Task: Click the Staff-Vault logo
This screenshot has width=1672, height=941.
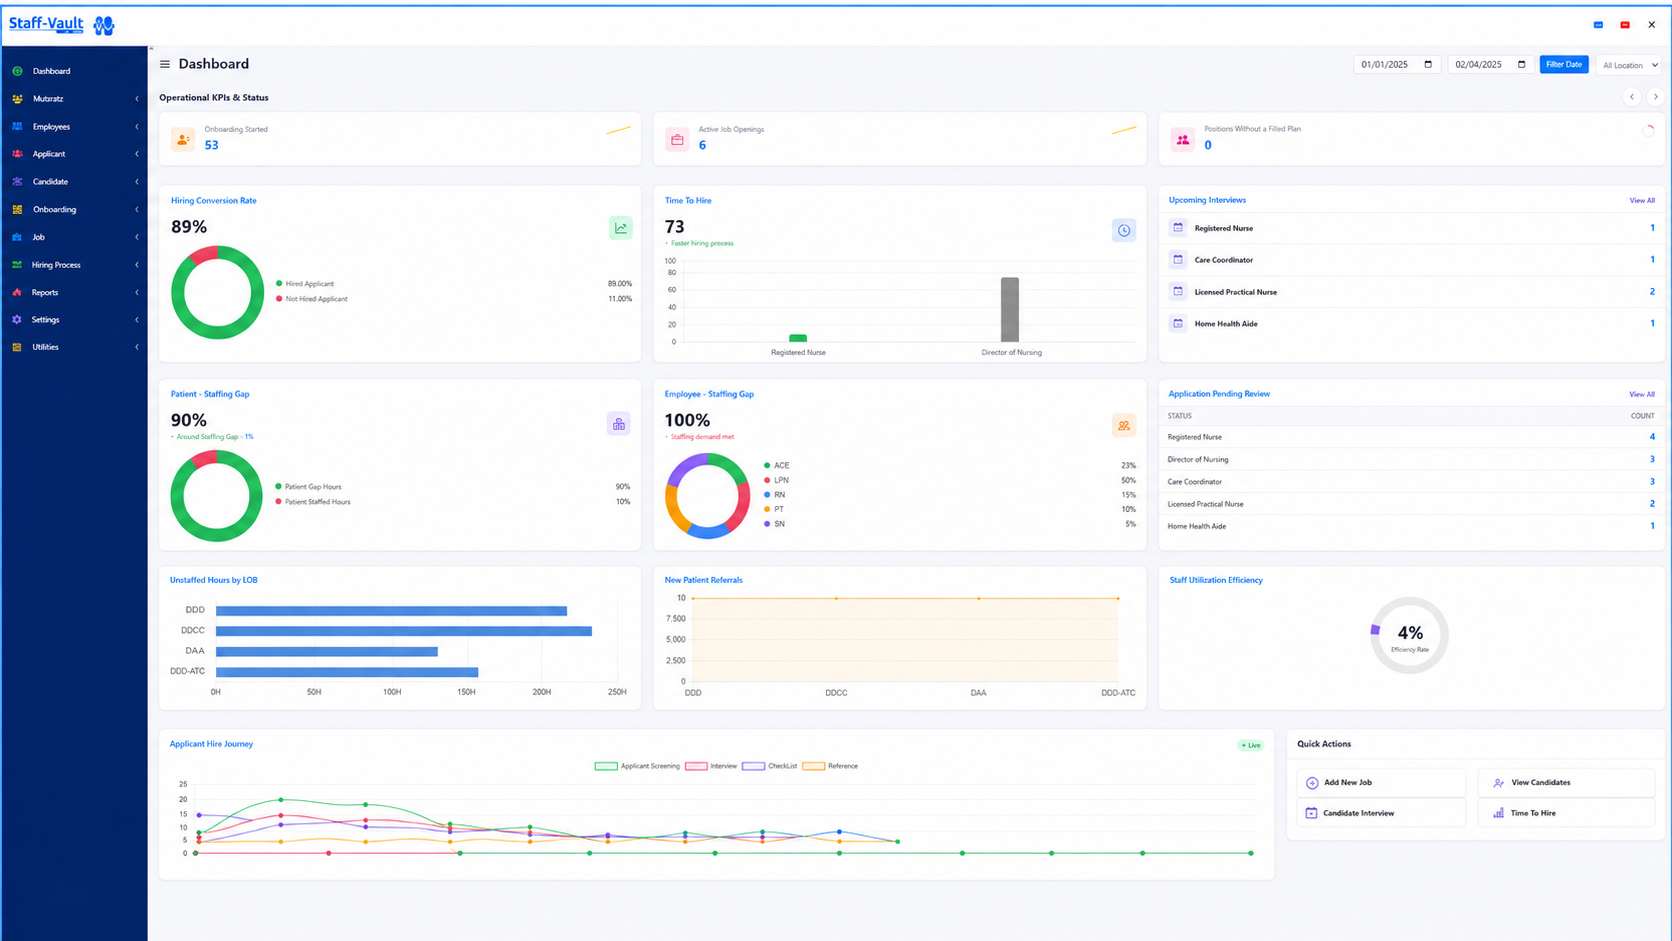Action: tap(62, 25)
